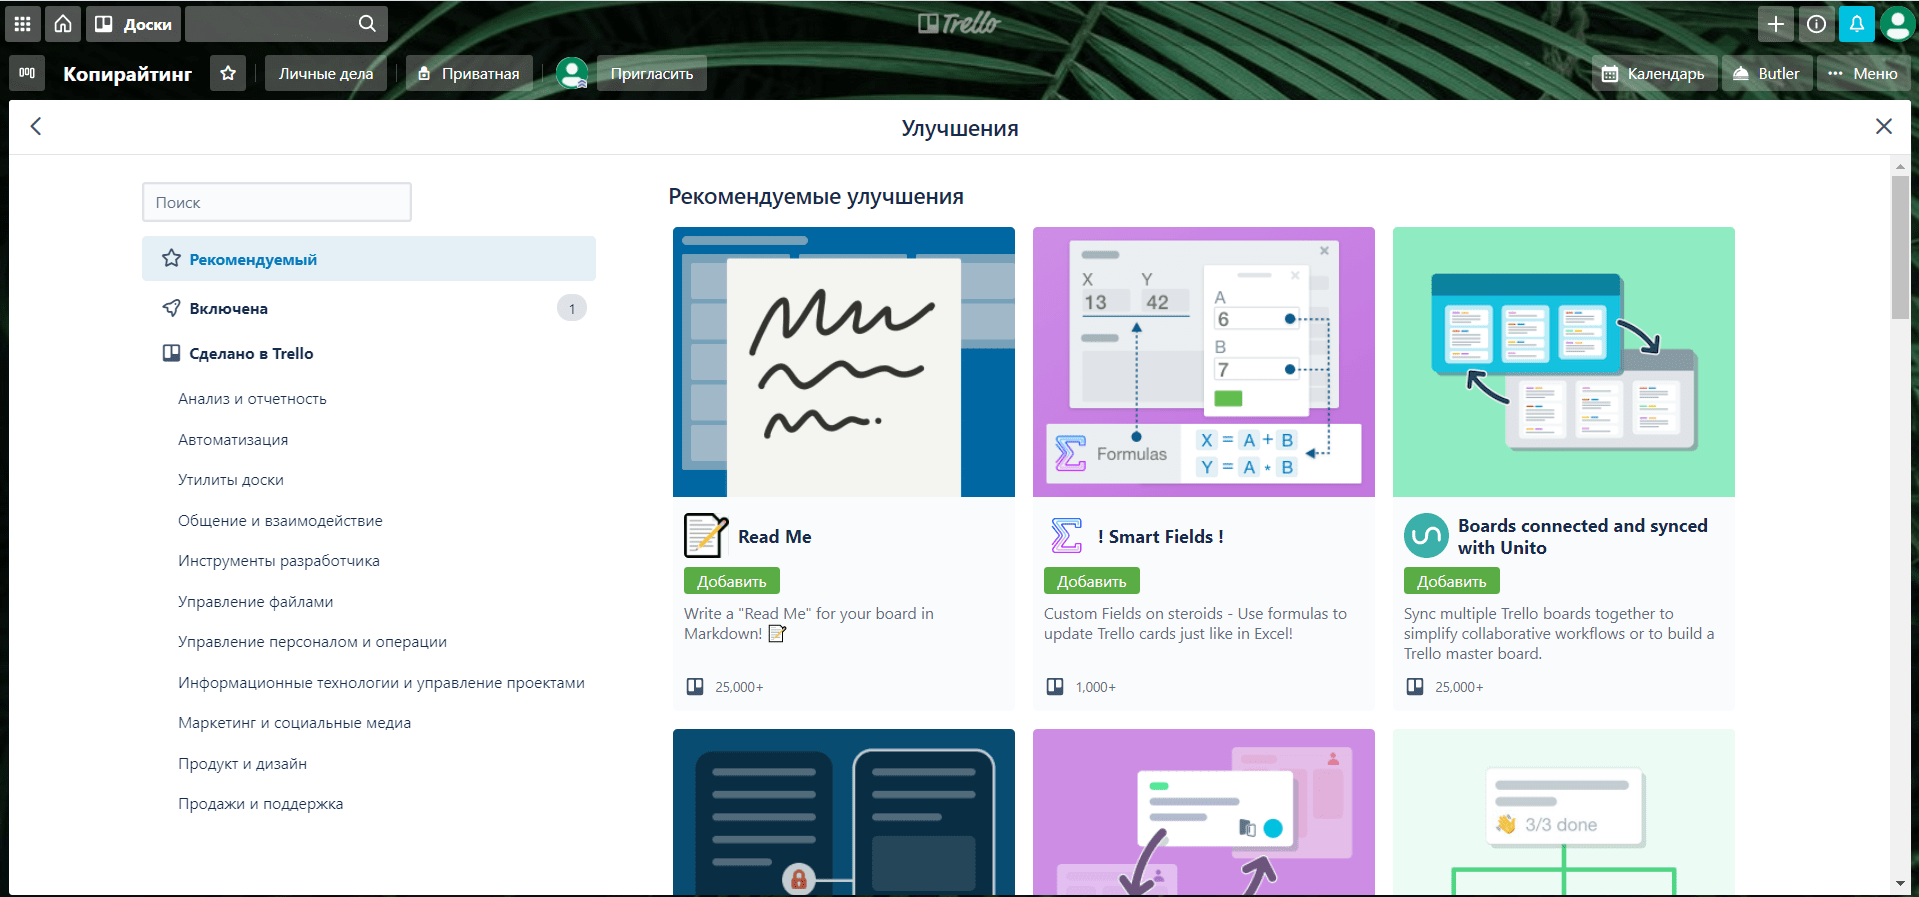
Task: Open Управление персоналом и операции category
Action: [x=312, y=642]
